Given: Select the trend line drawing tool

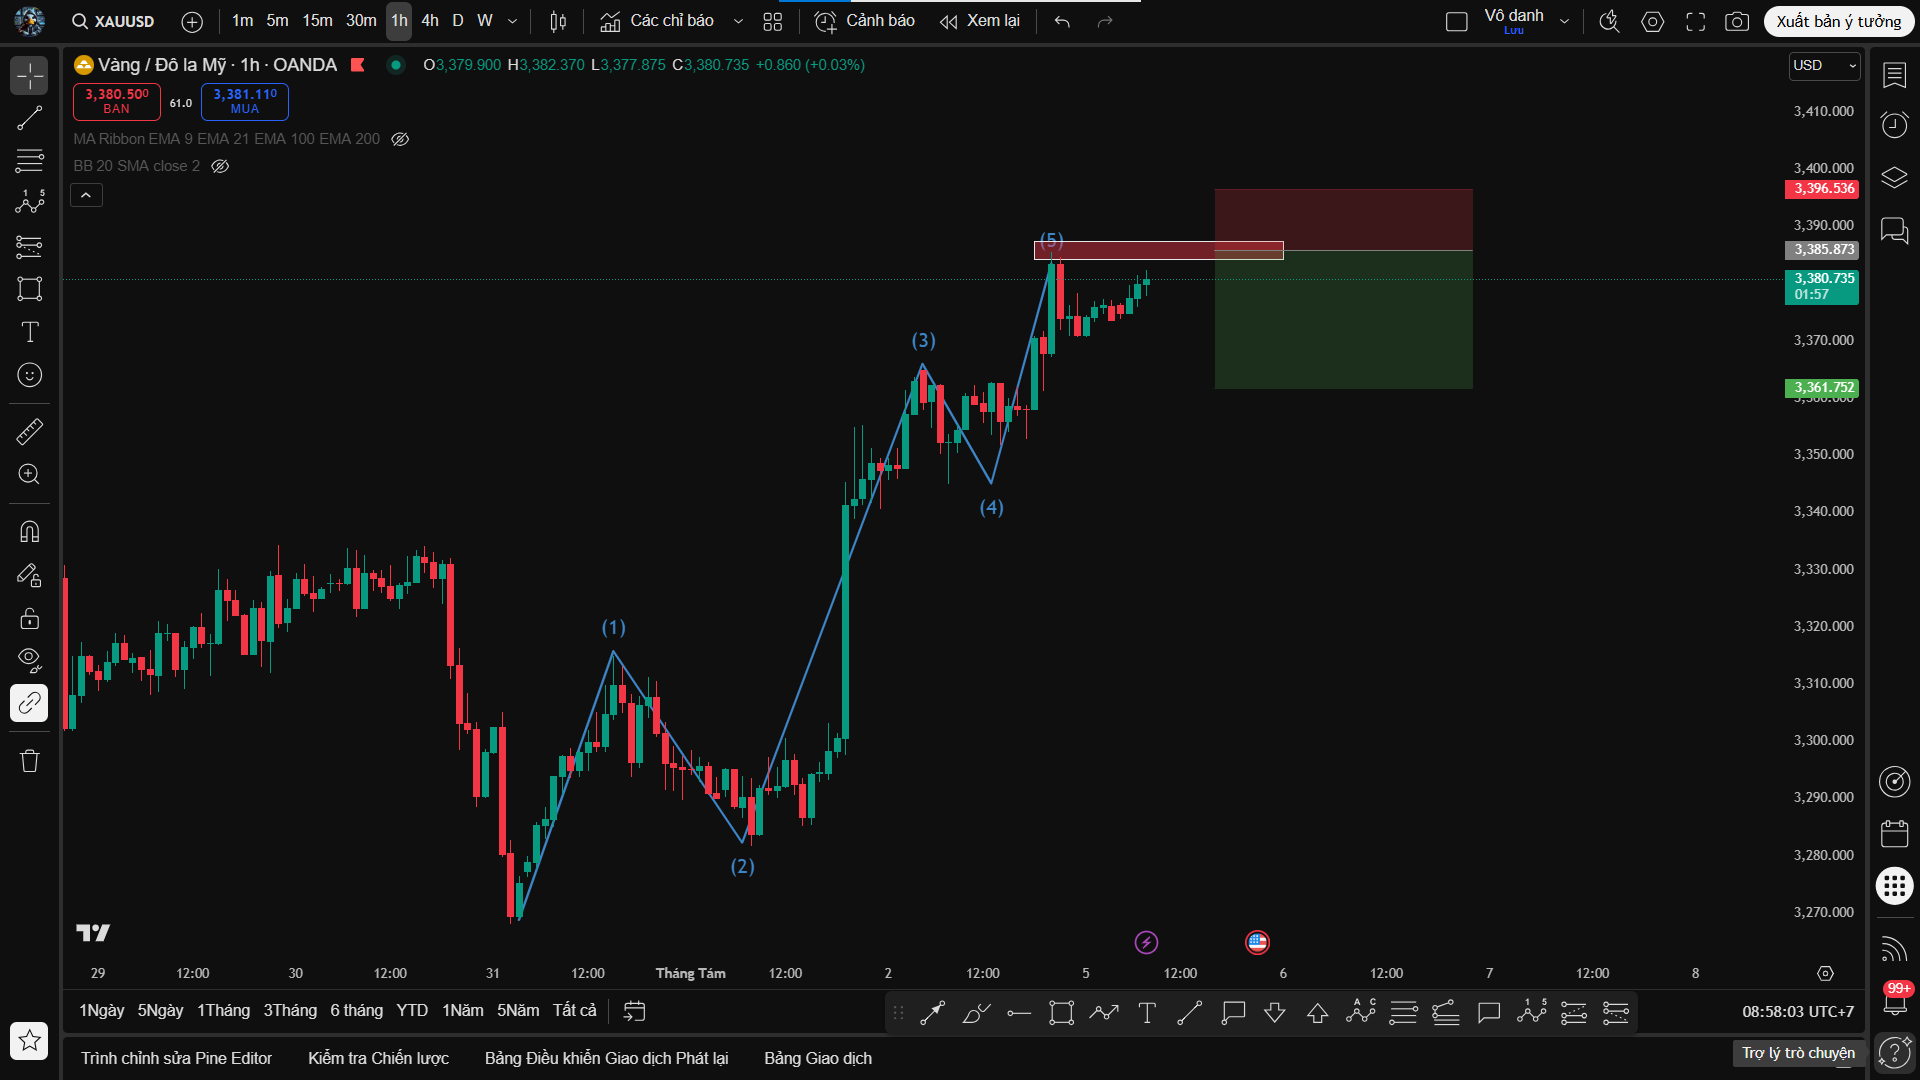Looking at the screenshot, I should [29, 118].
